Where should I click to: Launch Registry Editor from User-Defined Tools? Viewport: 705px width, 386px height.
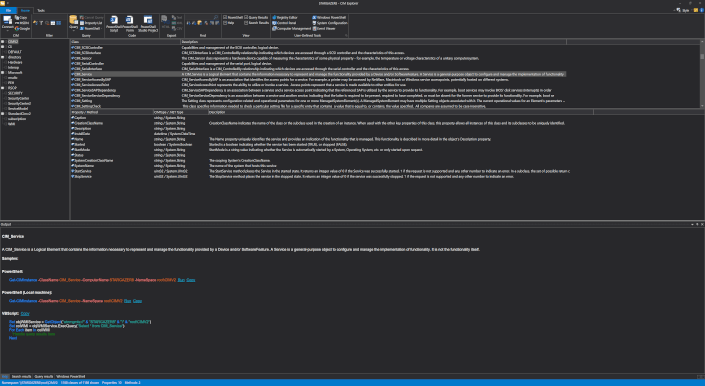click(x=285, y=18)
